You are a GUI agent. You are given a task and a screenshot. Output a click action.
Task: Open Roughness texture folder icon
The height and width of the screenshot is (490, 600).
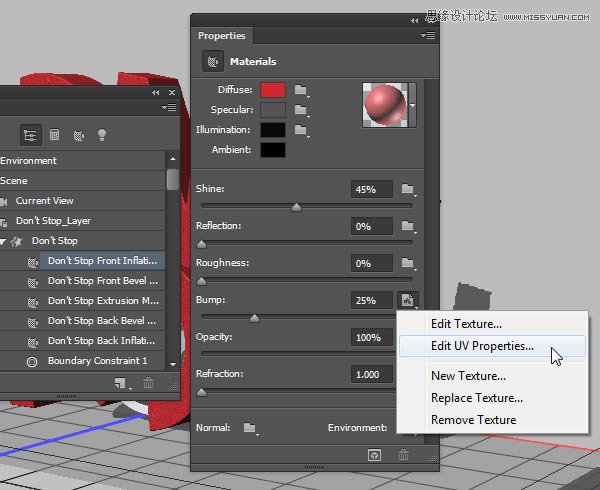pyautogui.click(x=408, y=263)
